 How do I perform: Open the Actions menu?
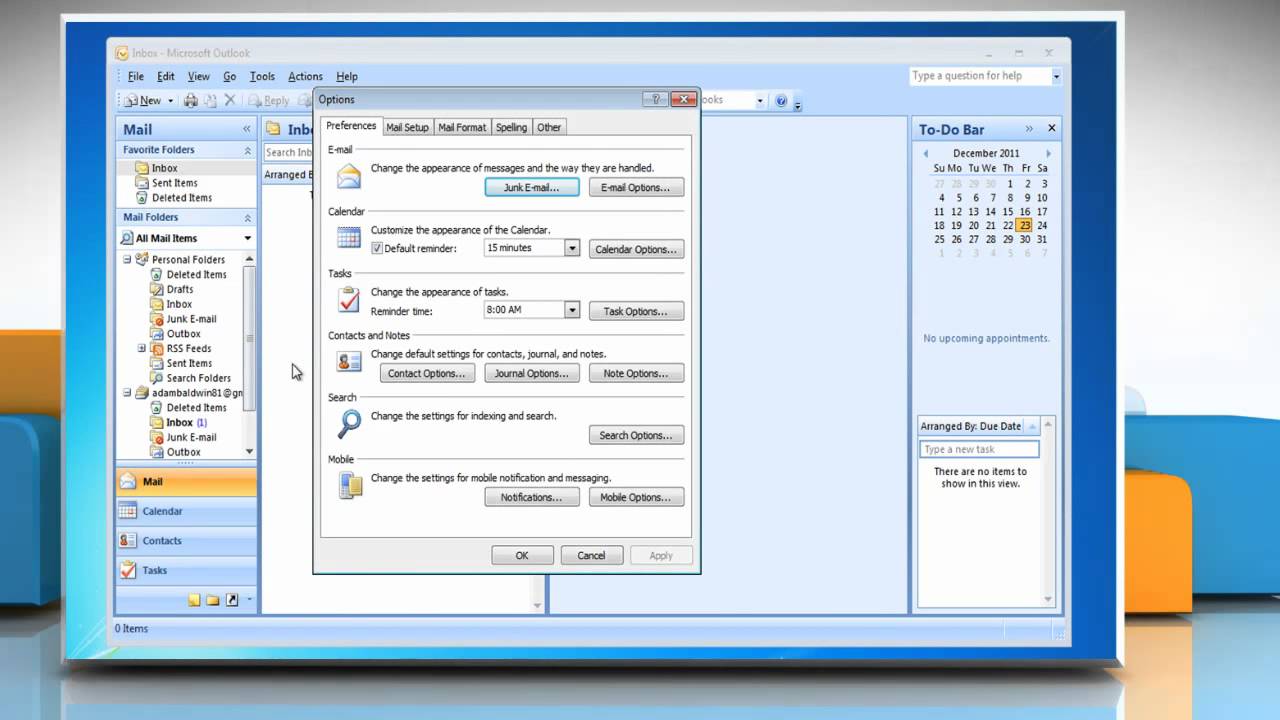pos(305,76)
